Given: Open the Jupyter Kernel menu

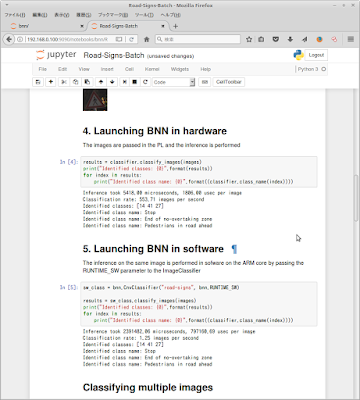Looking at the screenshot, I should tap(152, 69).
